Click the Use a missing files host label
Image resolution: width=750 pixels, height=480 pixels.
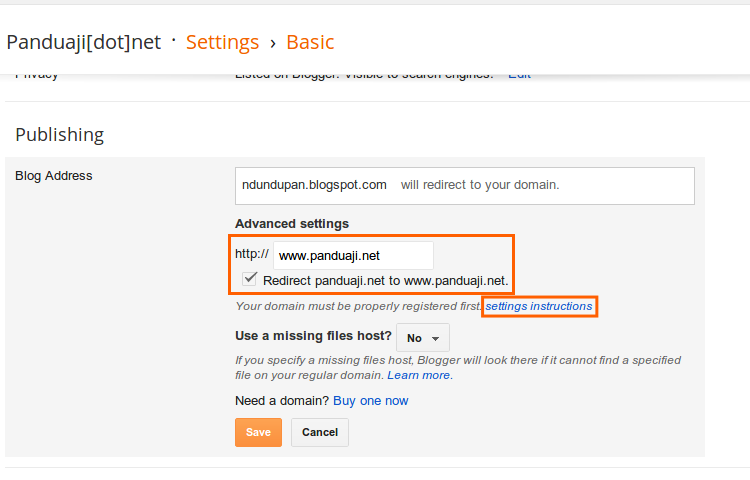pos(313,336)
